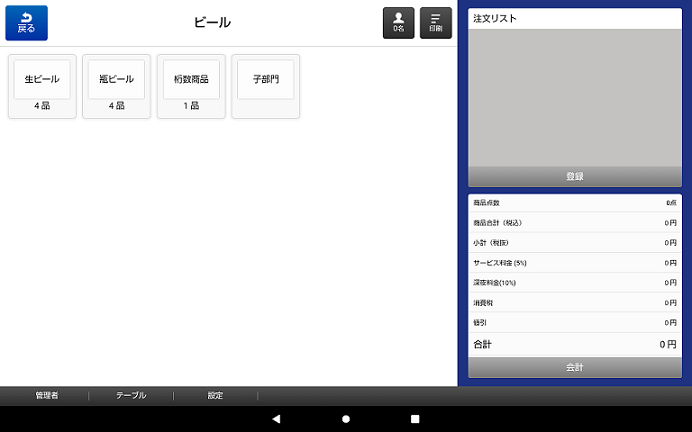
Task: Tap the 戻る back button
Action: click(26, 23)
